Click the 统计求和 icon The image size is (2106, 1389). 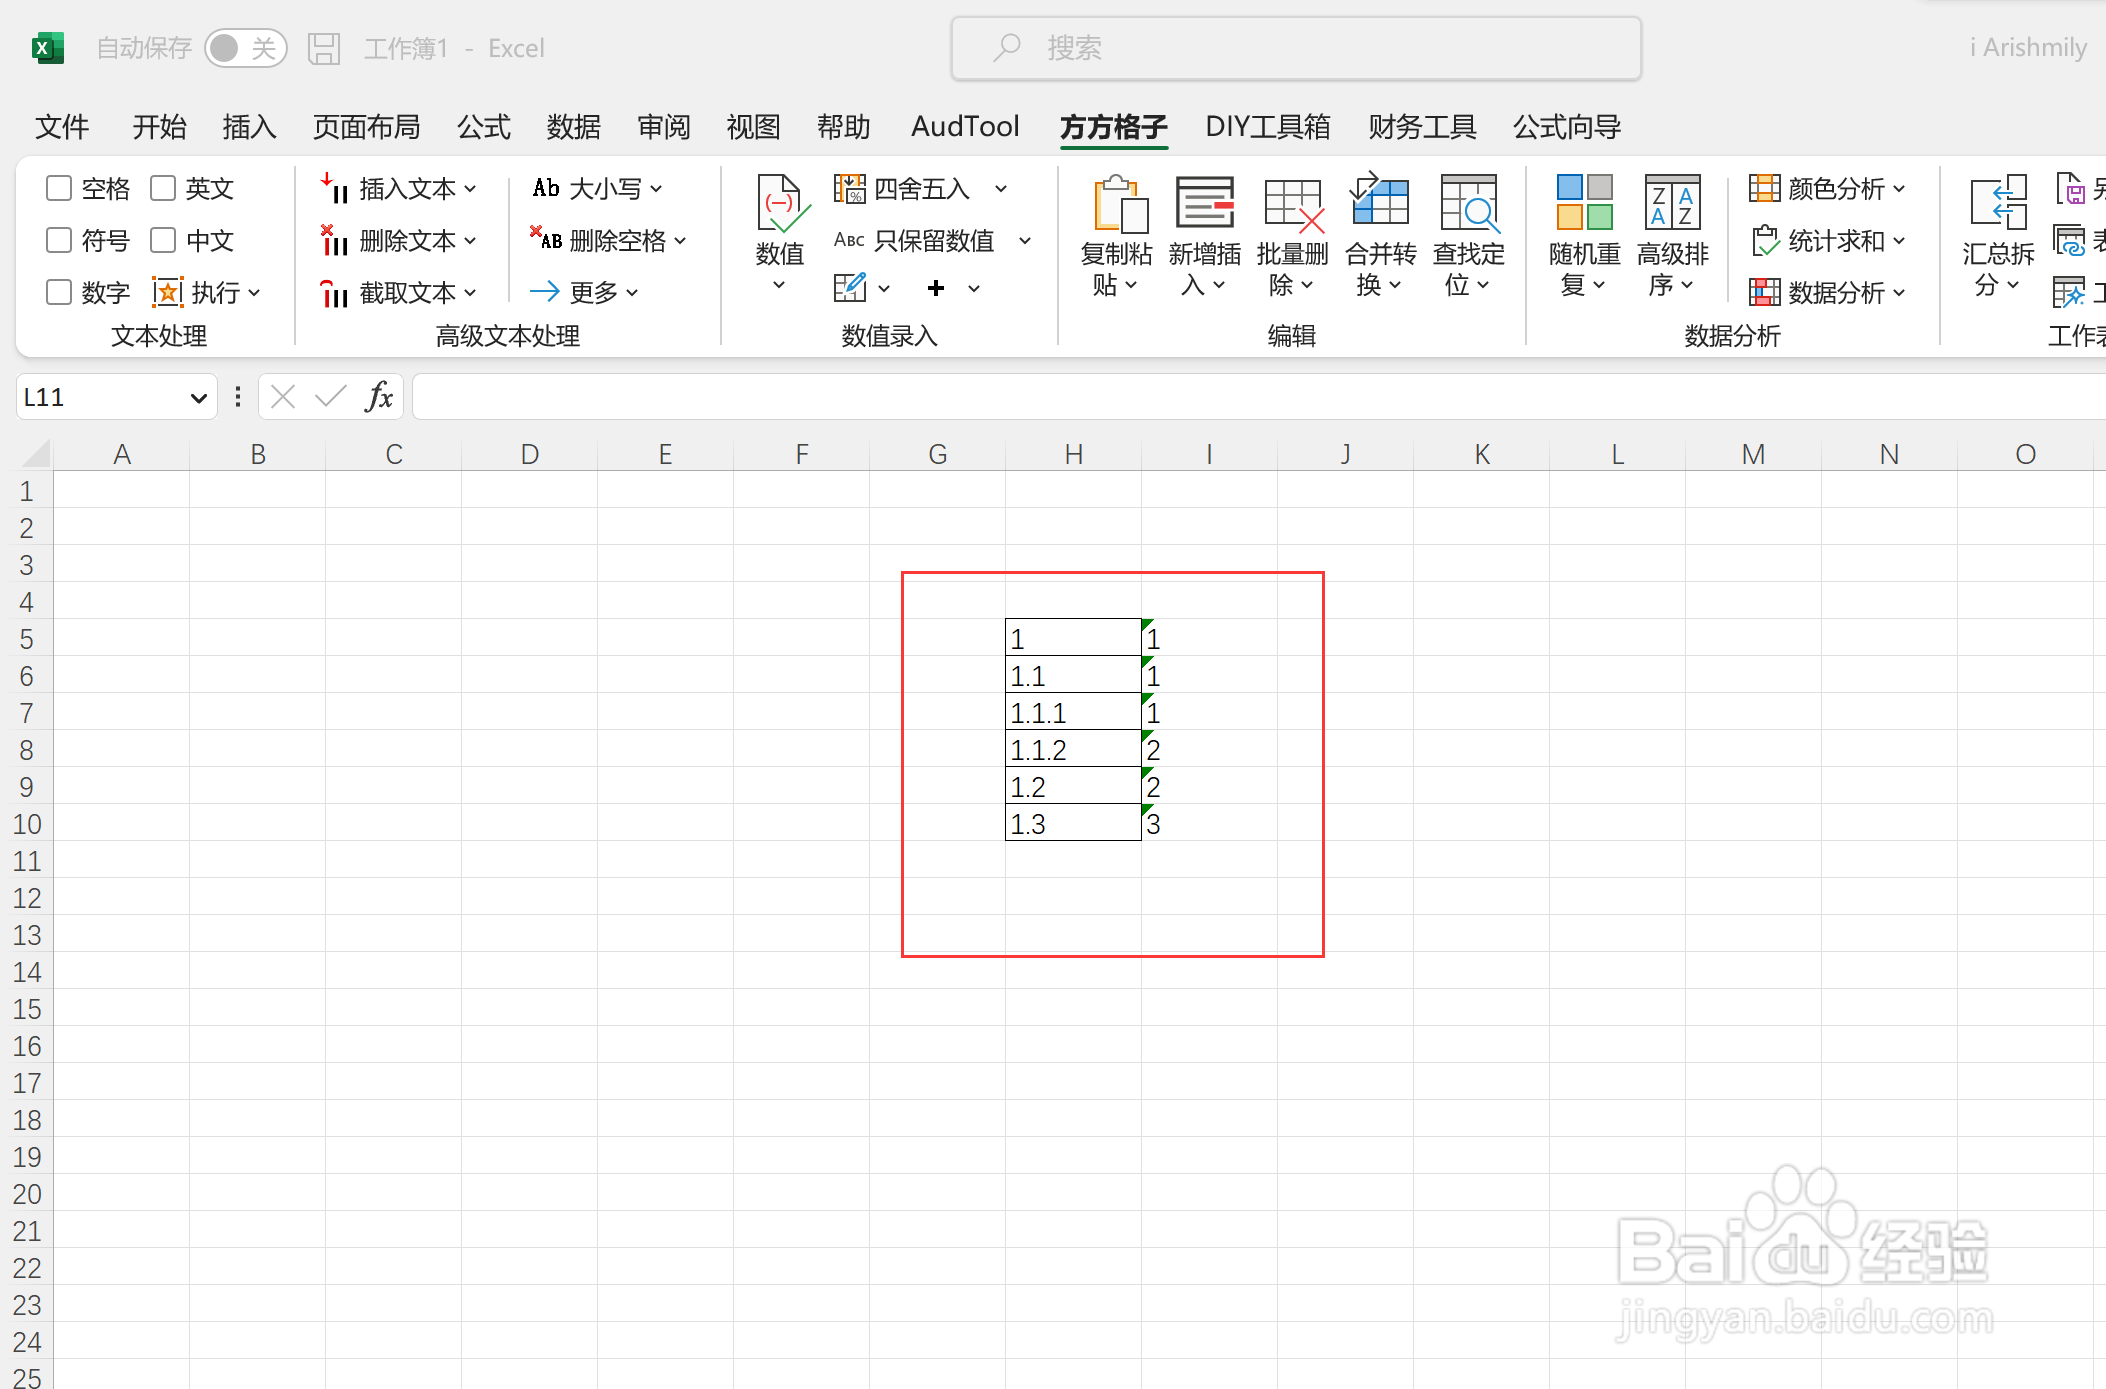1765,240
